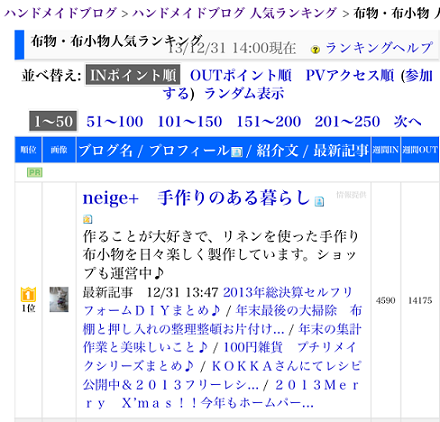This screenshot has width=440, height=422.
Task: Sort by OUTポイント順
Action: pyautogui.click(x=241, y=75)
